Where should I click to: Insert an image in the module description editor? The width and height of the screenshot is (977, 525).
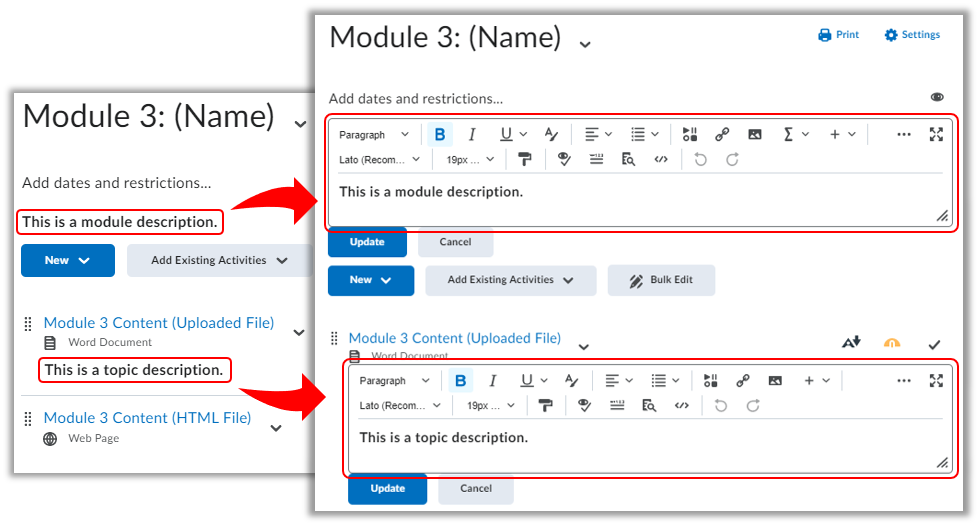[755, 135]
